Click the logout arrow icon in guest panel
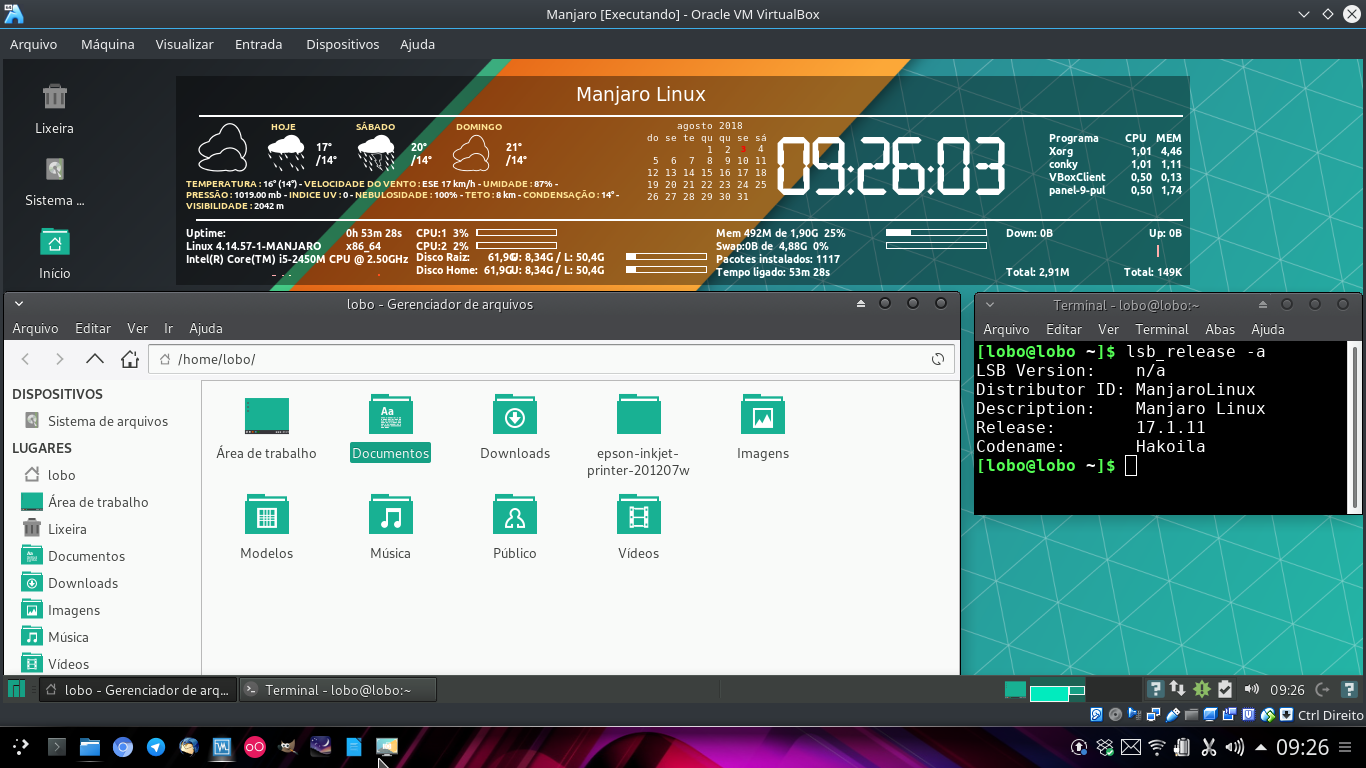 pyautogui.click(x=1323, y=689)
